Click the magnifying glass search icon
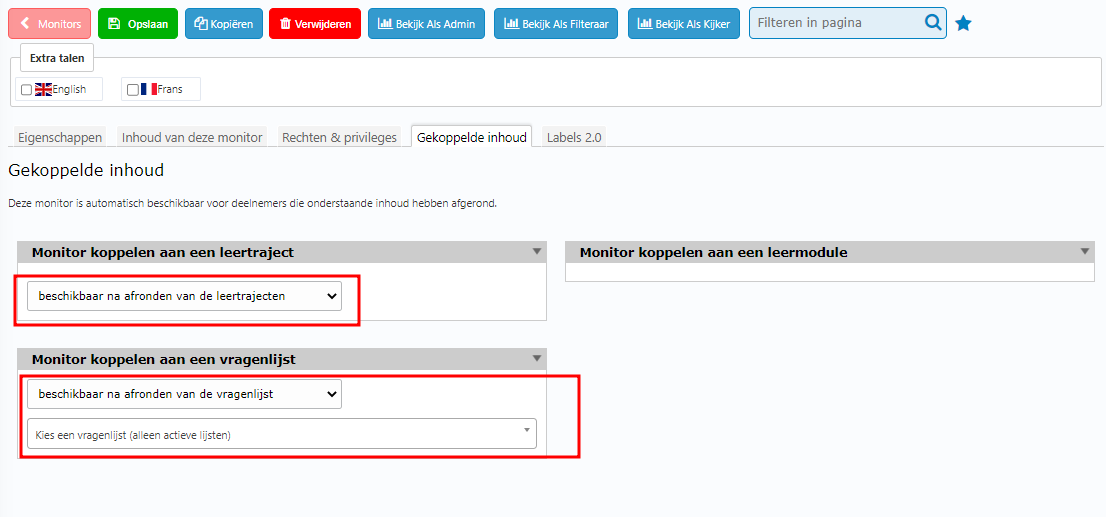The height and width of the screenshot is (517, 1106). [x=932, y=23]
